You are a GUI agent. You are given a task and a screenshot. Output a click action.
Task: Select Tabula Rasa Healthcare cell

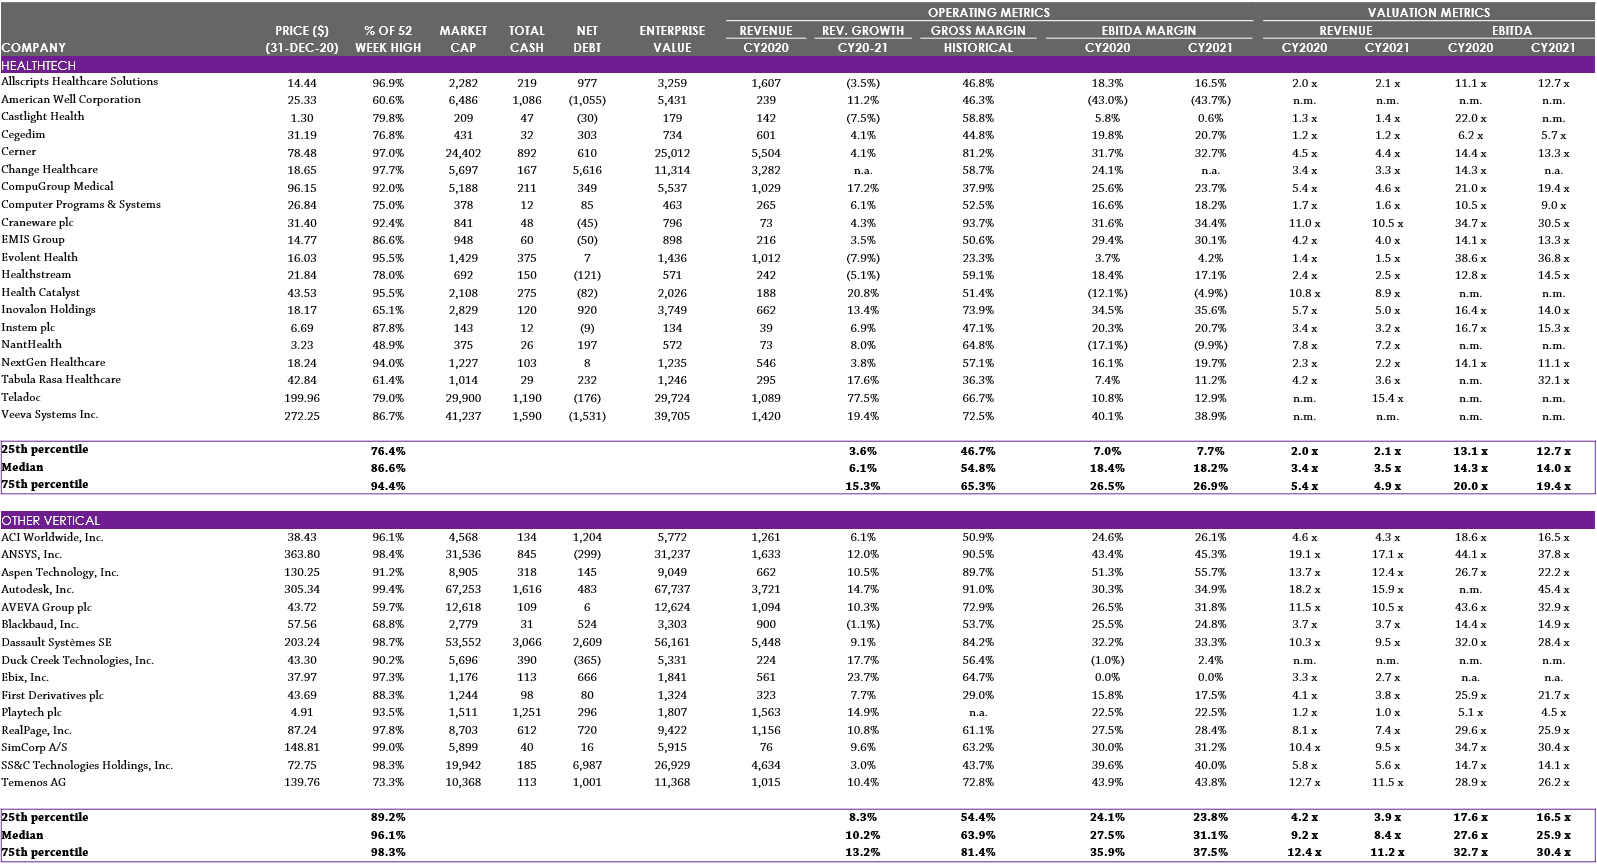click(x=61, y=380)
